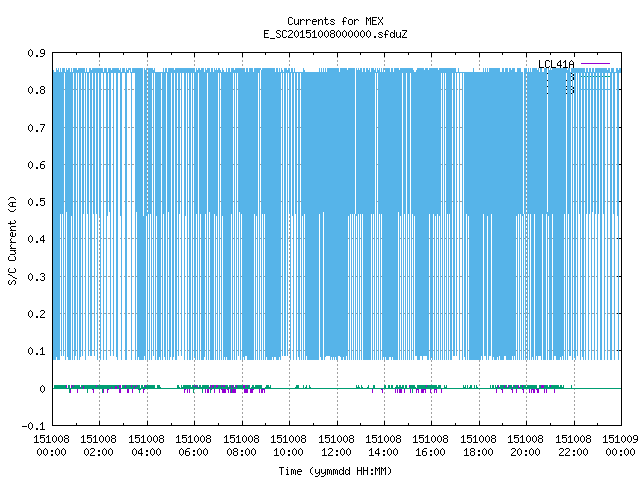Click the x-axis time label "18:00"
Screen dimensions: 640x480
(x=478, y=452)
